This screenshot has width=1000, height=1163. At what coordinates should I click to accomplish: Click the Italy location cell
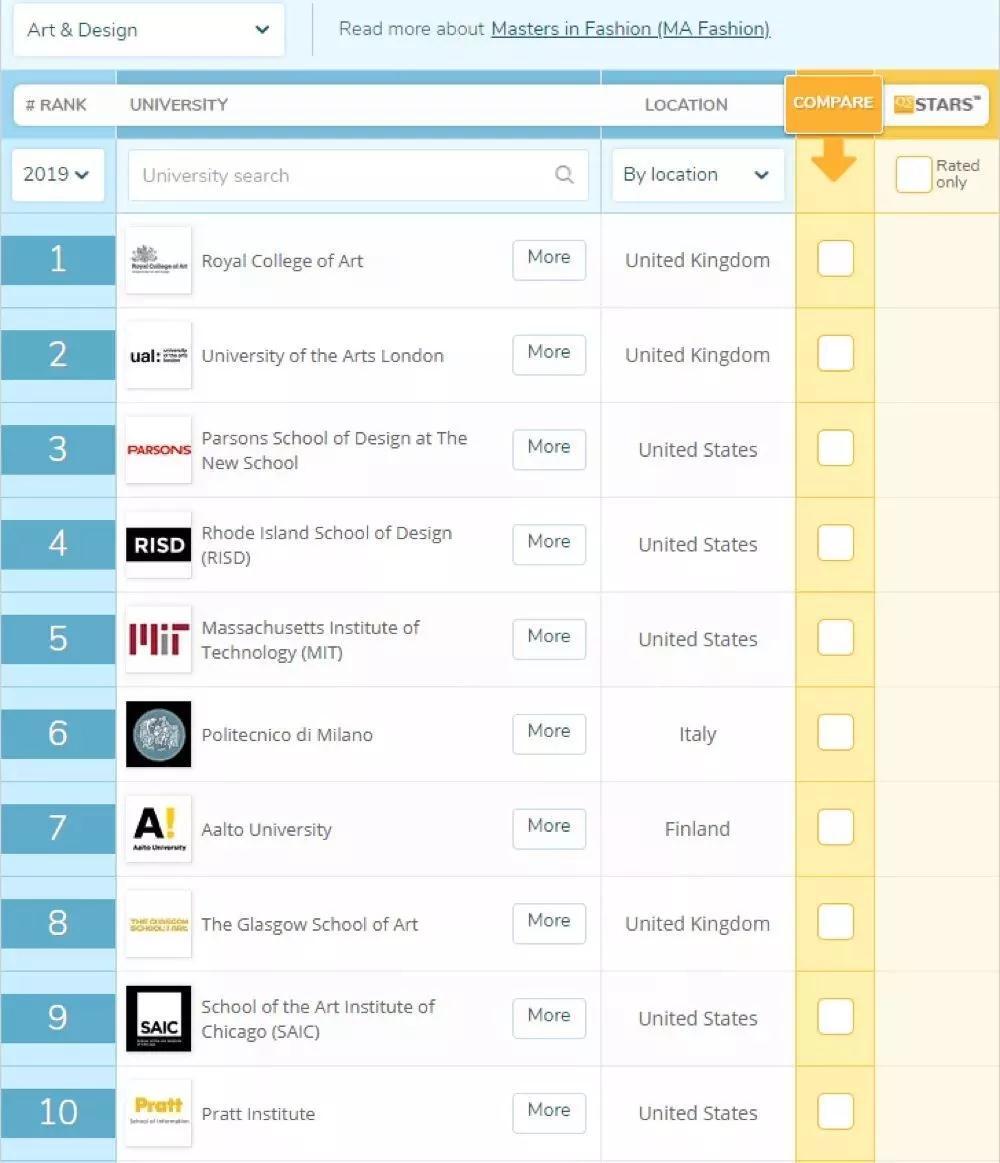click(697, 734)
